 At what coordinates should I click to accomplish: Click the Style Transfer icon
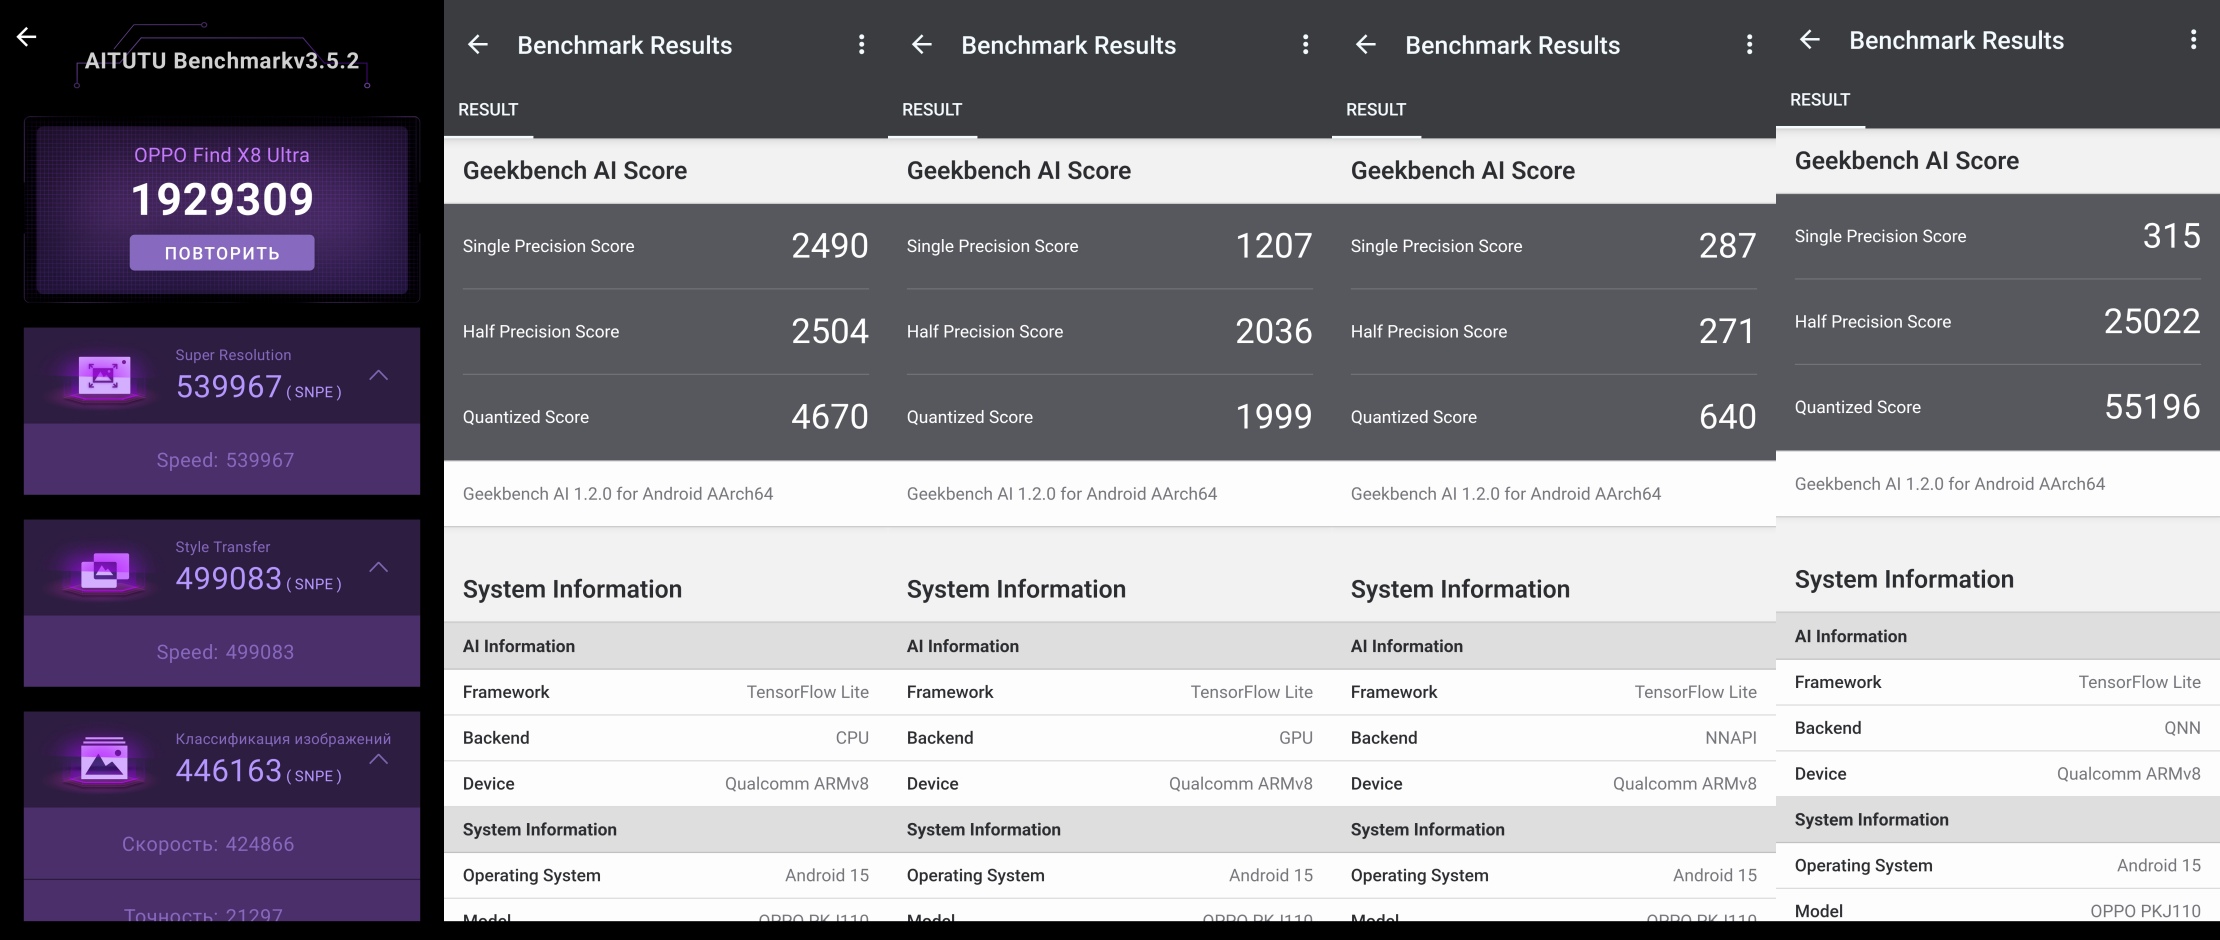pyautogui.click(x=105, y=570)
